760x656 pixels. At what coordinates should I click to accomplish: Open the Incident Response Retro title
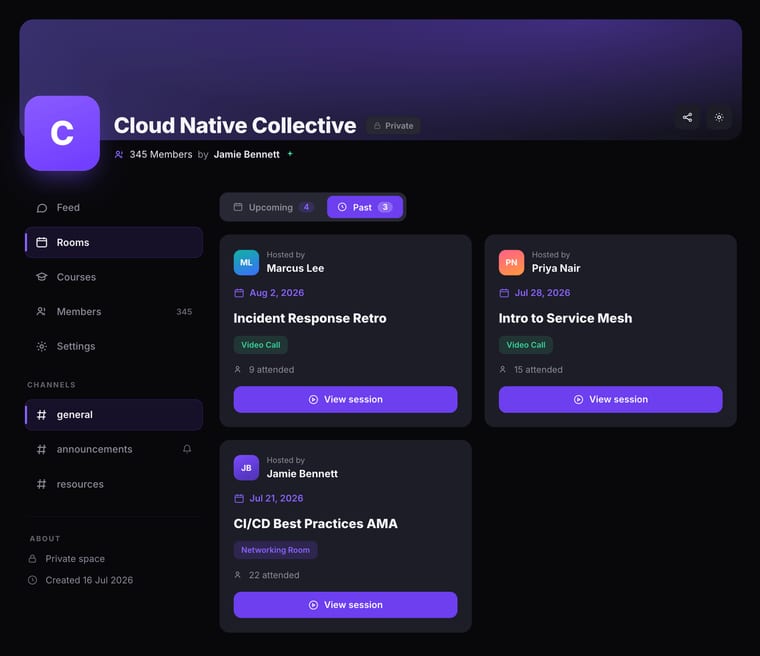point(310,319)
